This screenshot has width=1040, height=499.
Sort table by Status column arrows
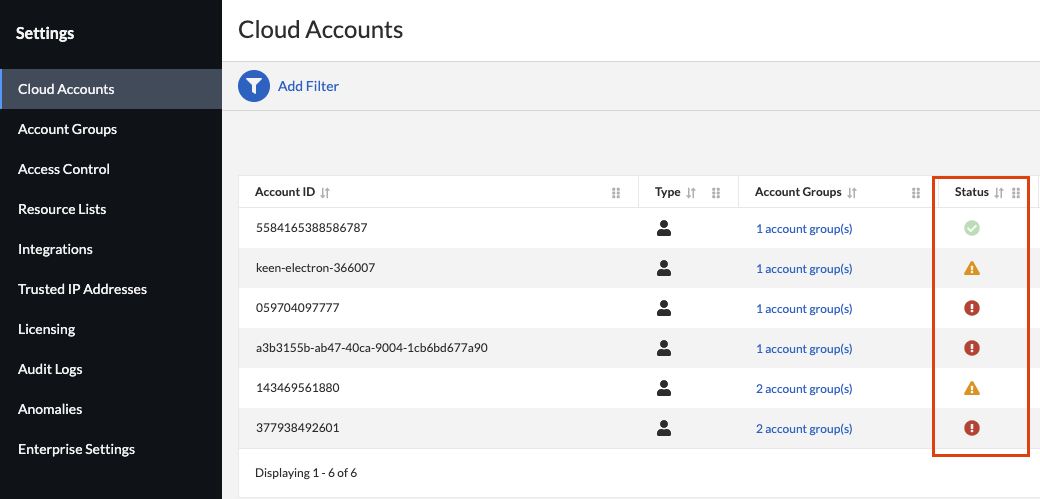point(998,193)
